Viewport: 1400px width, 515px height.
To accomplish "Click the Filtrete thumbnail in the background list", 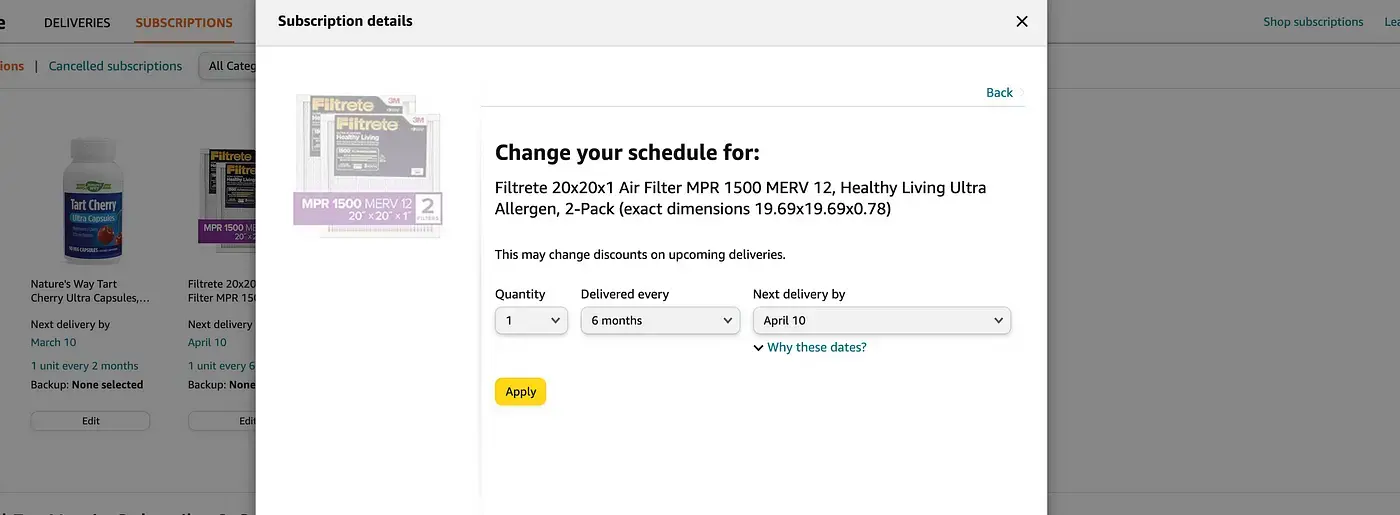I will [226, 199].
